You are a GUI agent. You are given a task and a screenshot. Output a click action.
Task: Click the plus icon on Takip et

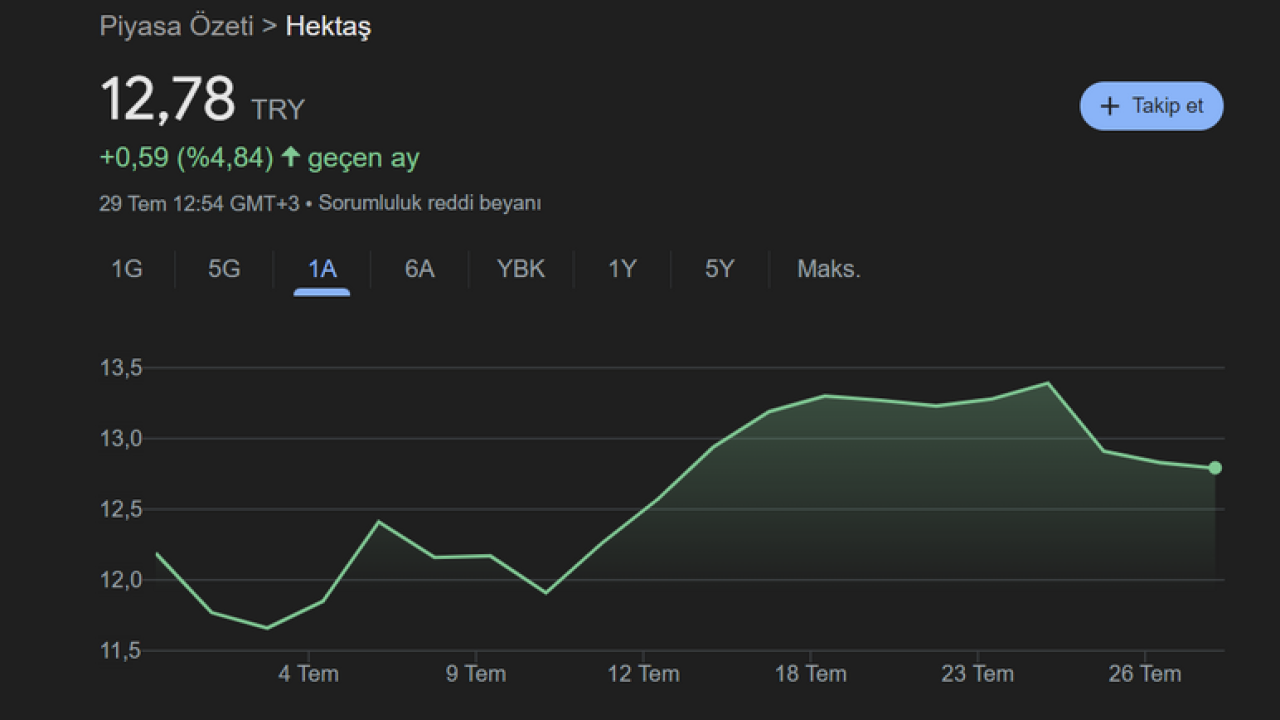(1109, 106)
